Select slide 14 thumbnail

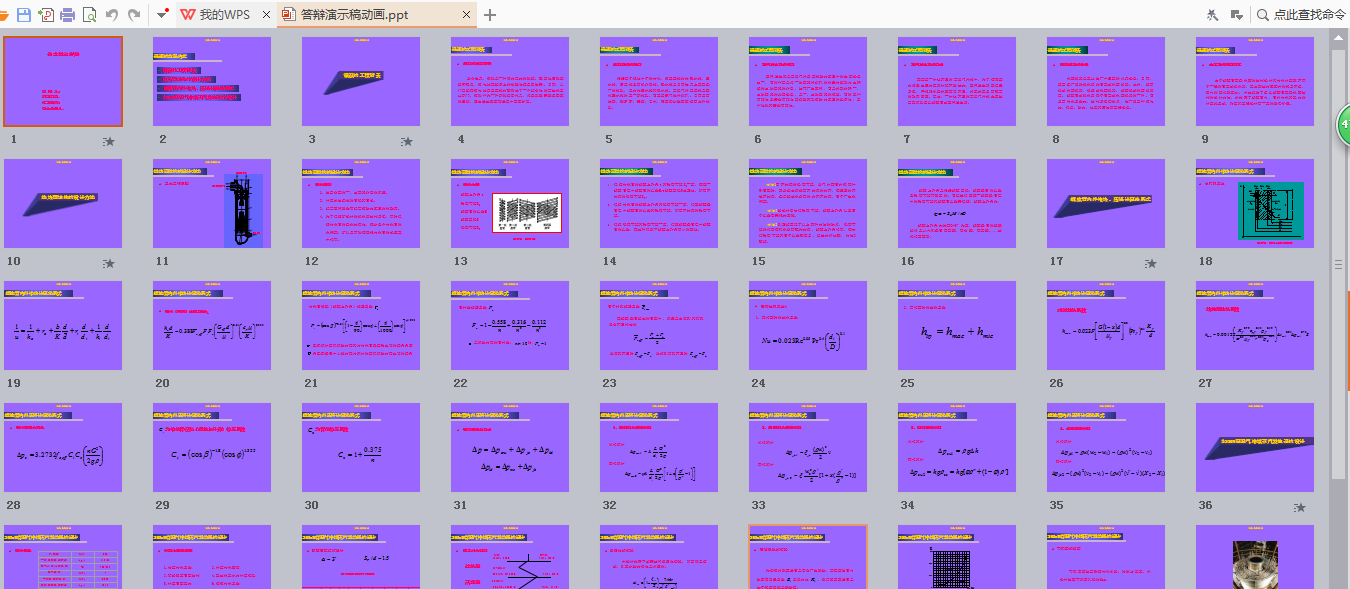tap(659, 204)
